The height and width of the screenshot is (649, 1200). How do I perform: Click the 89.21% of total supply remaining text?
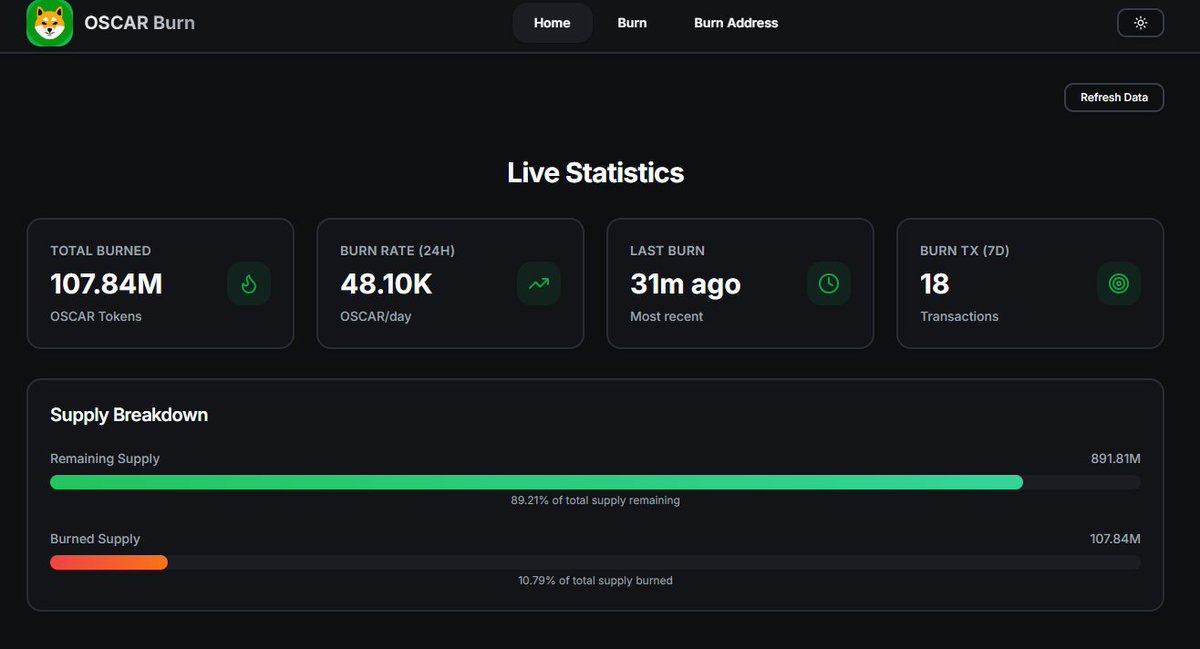tap(596, 500)
